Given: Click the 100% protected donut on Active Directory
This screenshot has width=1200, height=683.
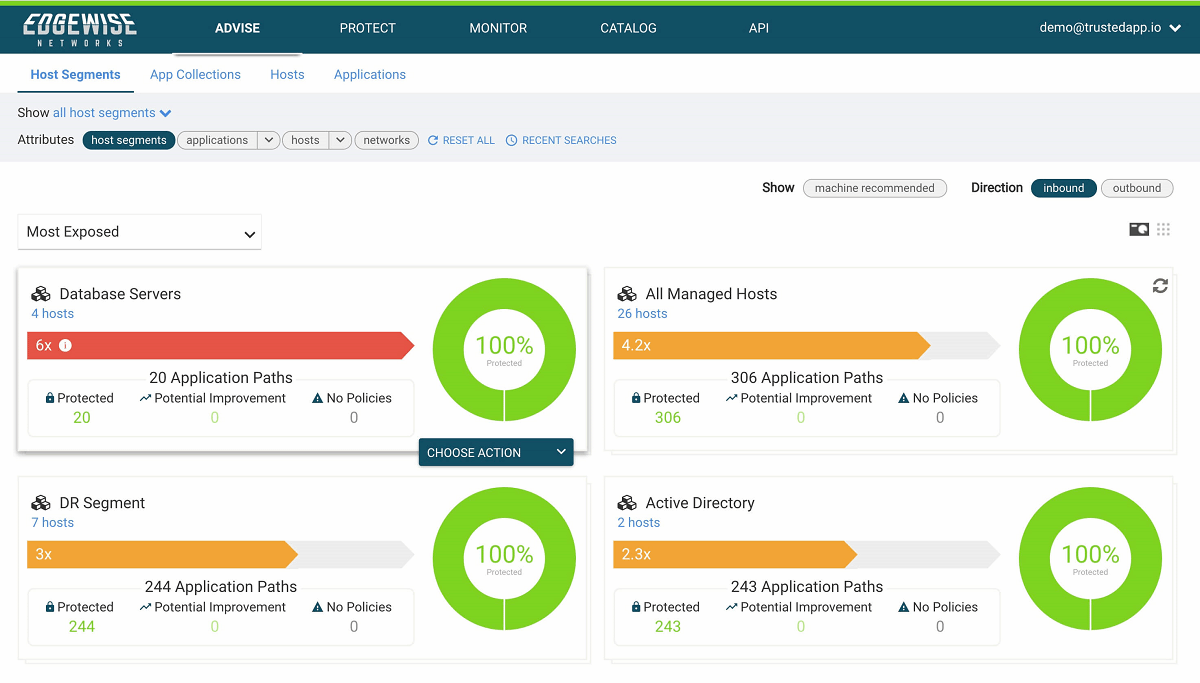Looking at the screenshot, I should pyautogui.click(x=1090, y=559).
